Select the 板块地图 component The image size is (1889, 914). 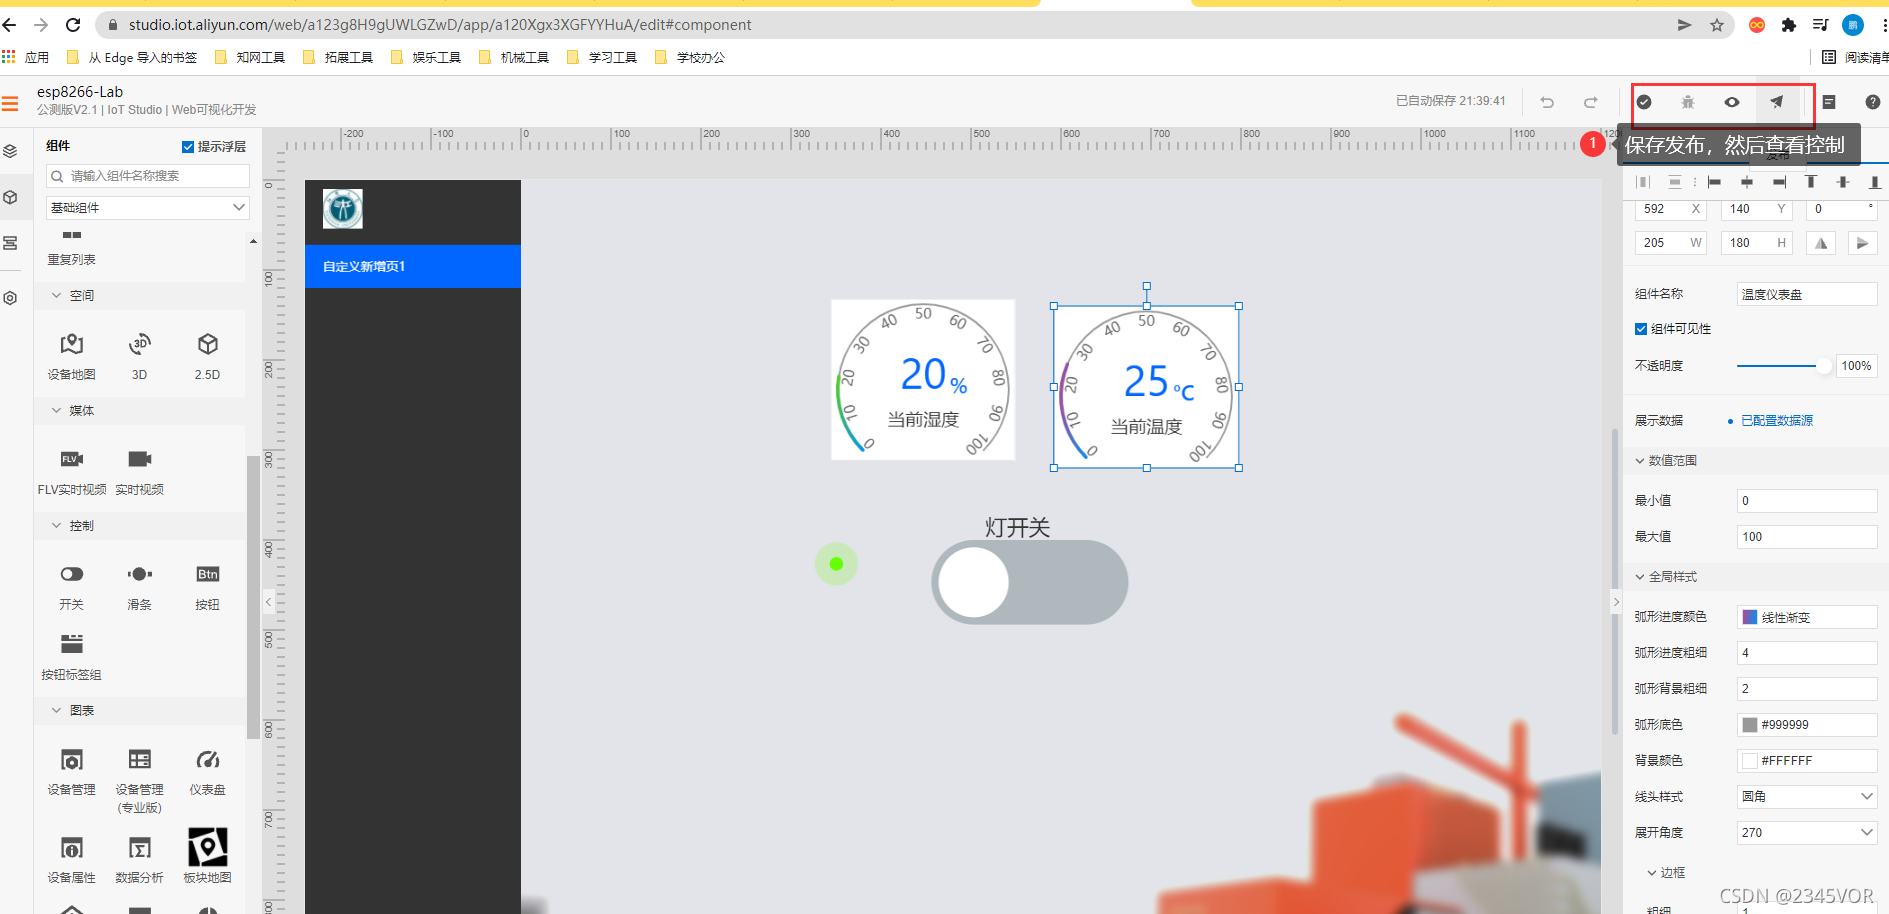(208, 856)
